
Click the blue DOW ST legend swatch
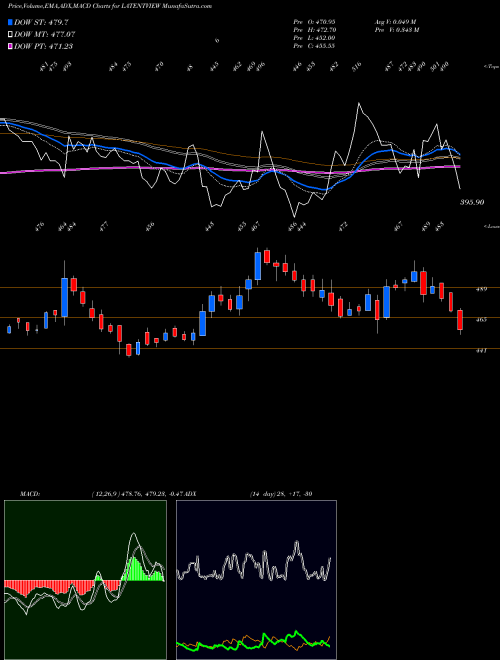[x=11, y=22]
